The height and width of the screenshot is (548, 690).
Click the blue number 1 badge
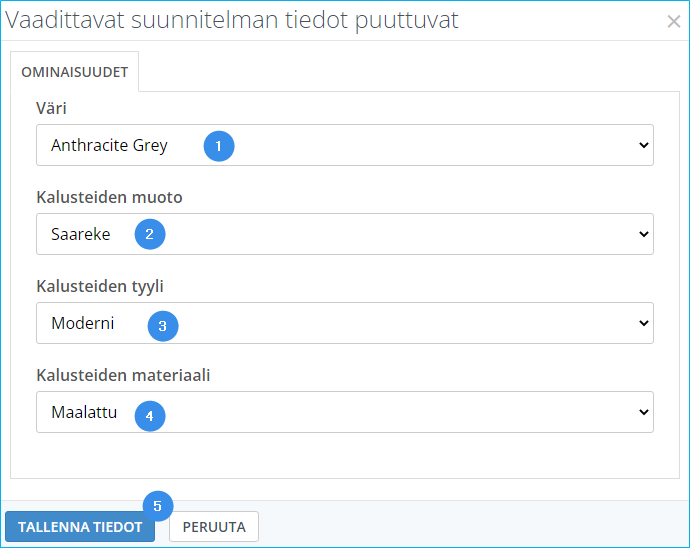point(219,146)
